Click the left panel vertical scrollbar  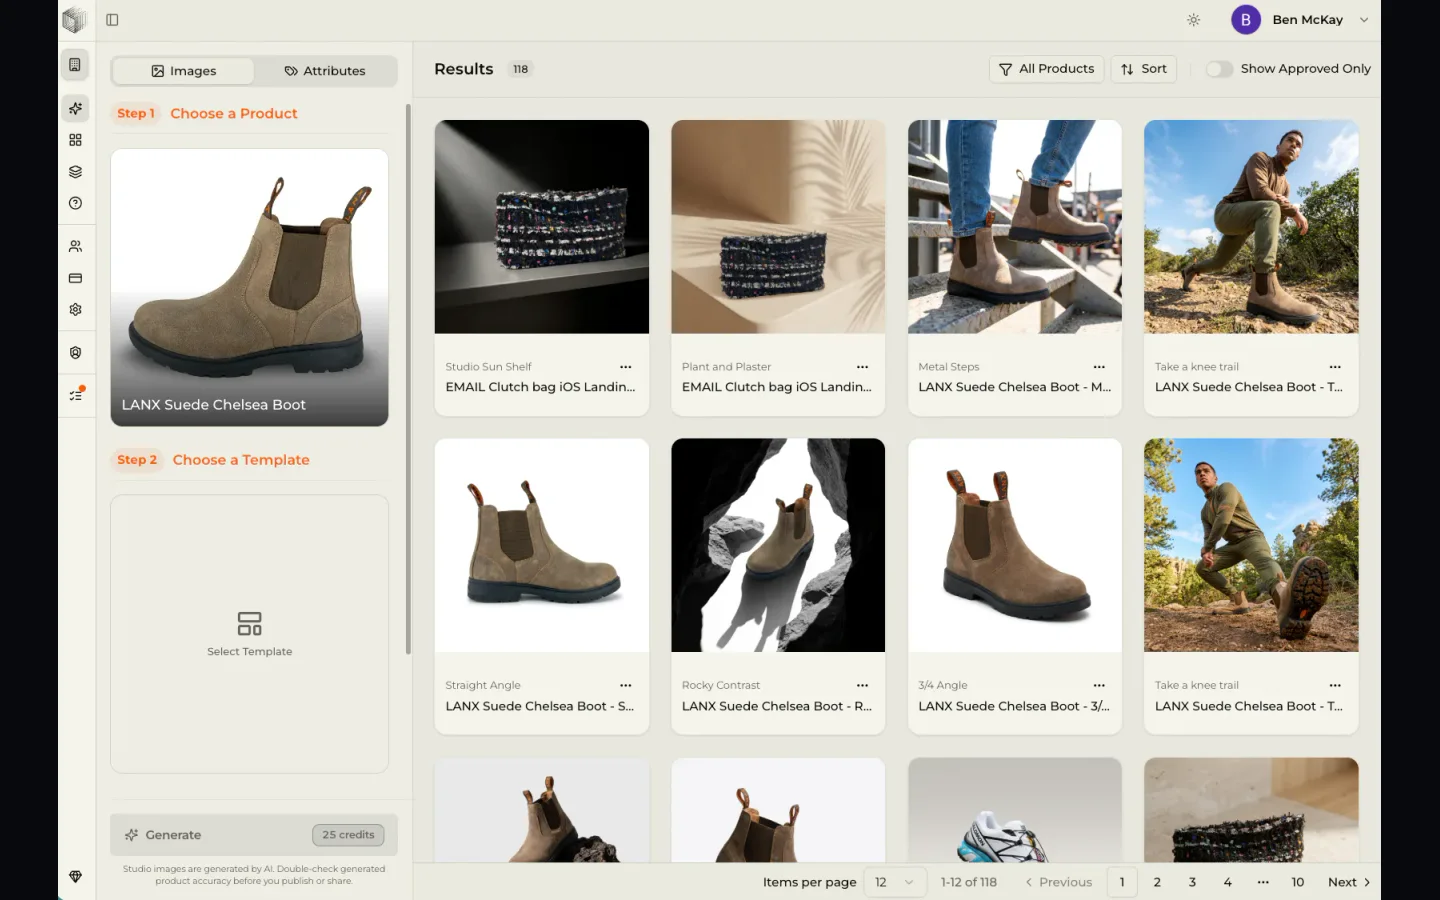point(408,380)
